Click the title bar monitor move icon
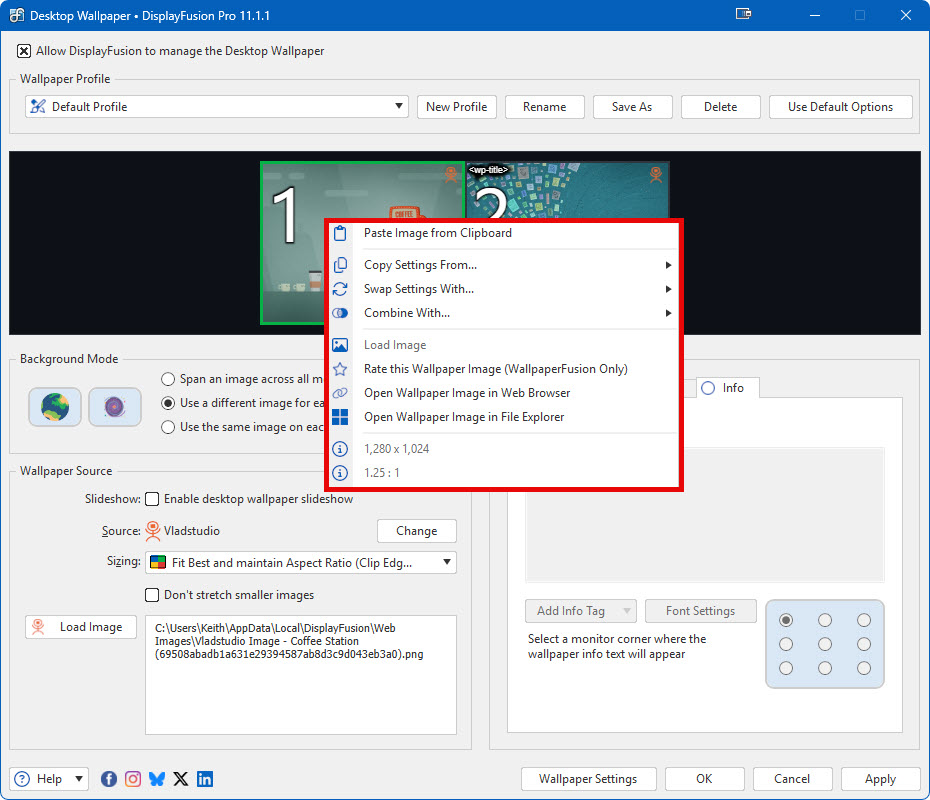Screen dimensions: 930x800 743,15
